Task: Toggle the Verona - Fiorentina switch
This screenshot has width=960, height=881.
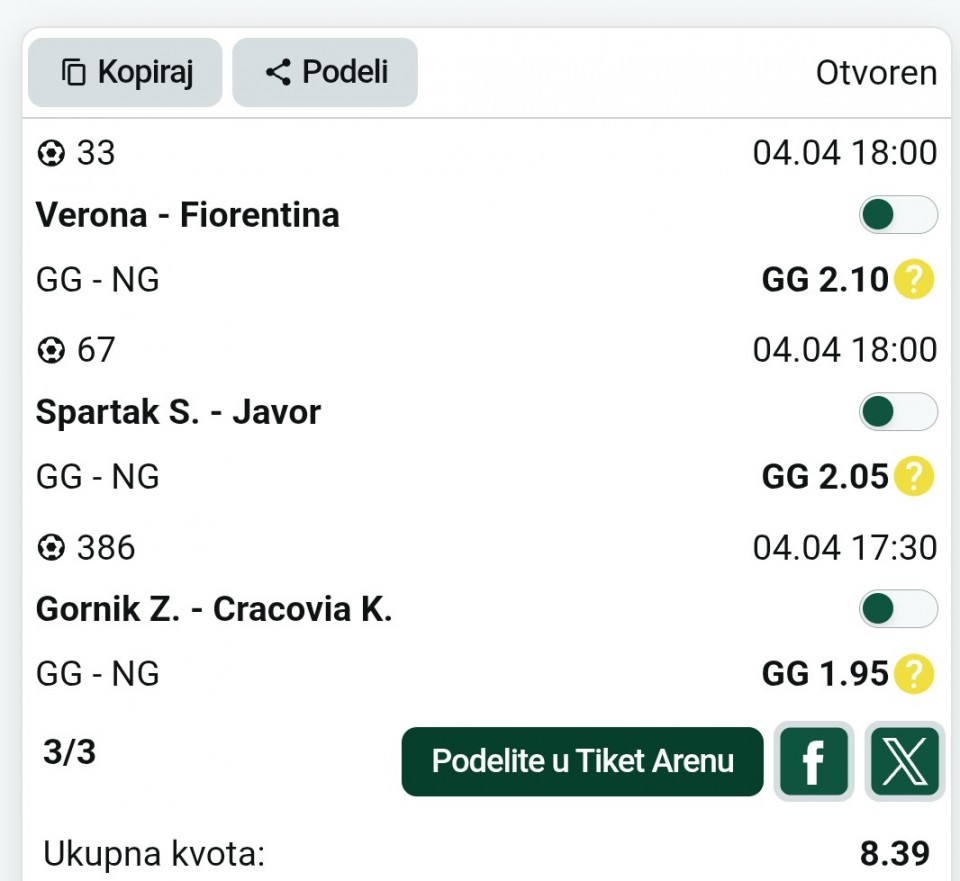Action: coord(897,215)
